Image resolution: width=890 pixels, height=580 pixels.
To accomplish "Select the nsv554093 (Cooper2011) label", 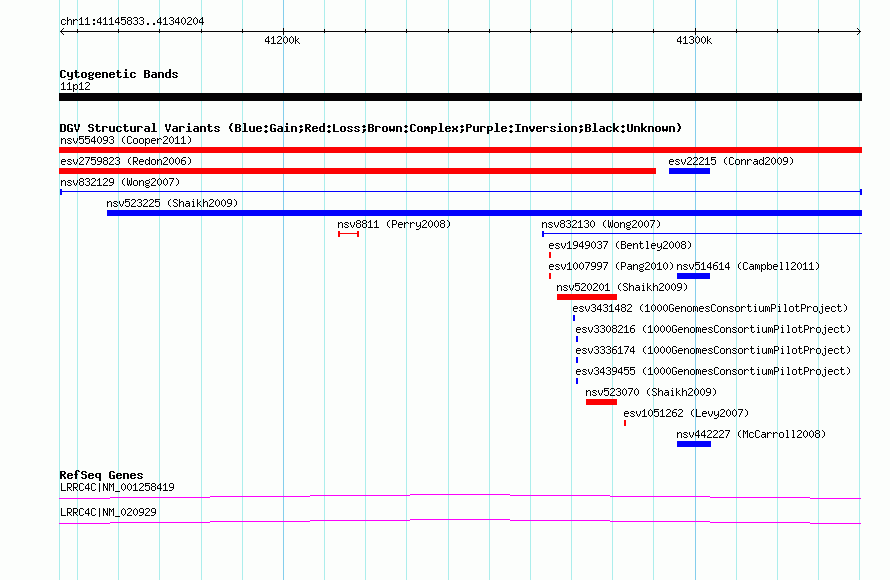I will [x=126, y=140].
